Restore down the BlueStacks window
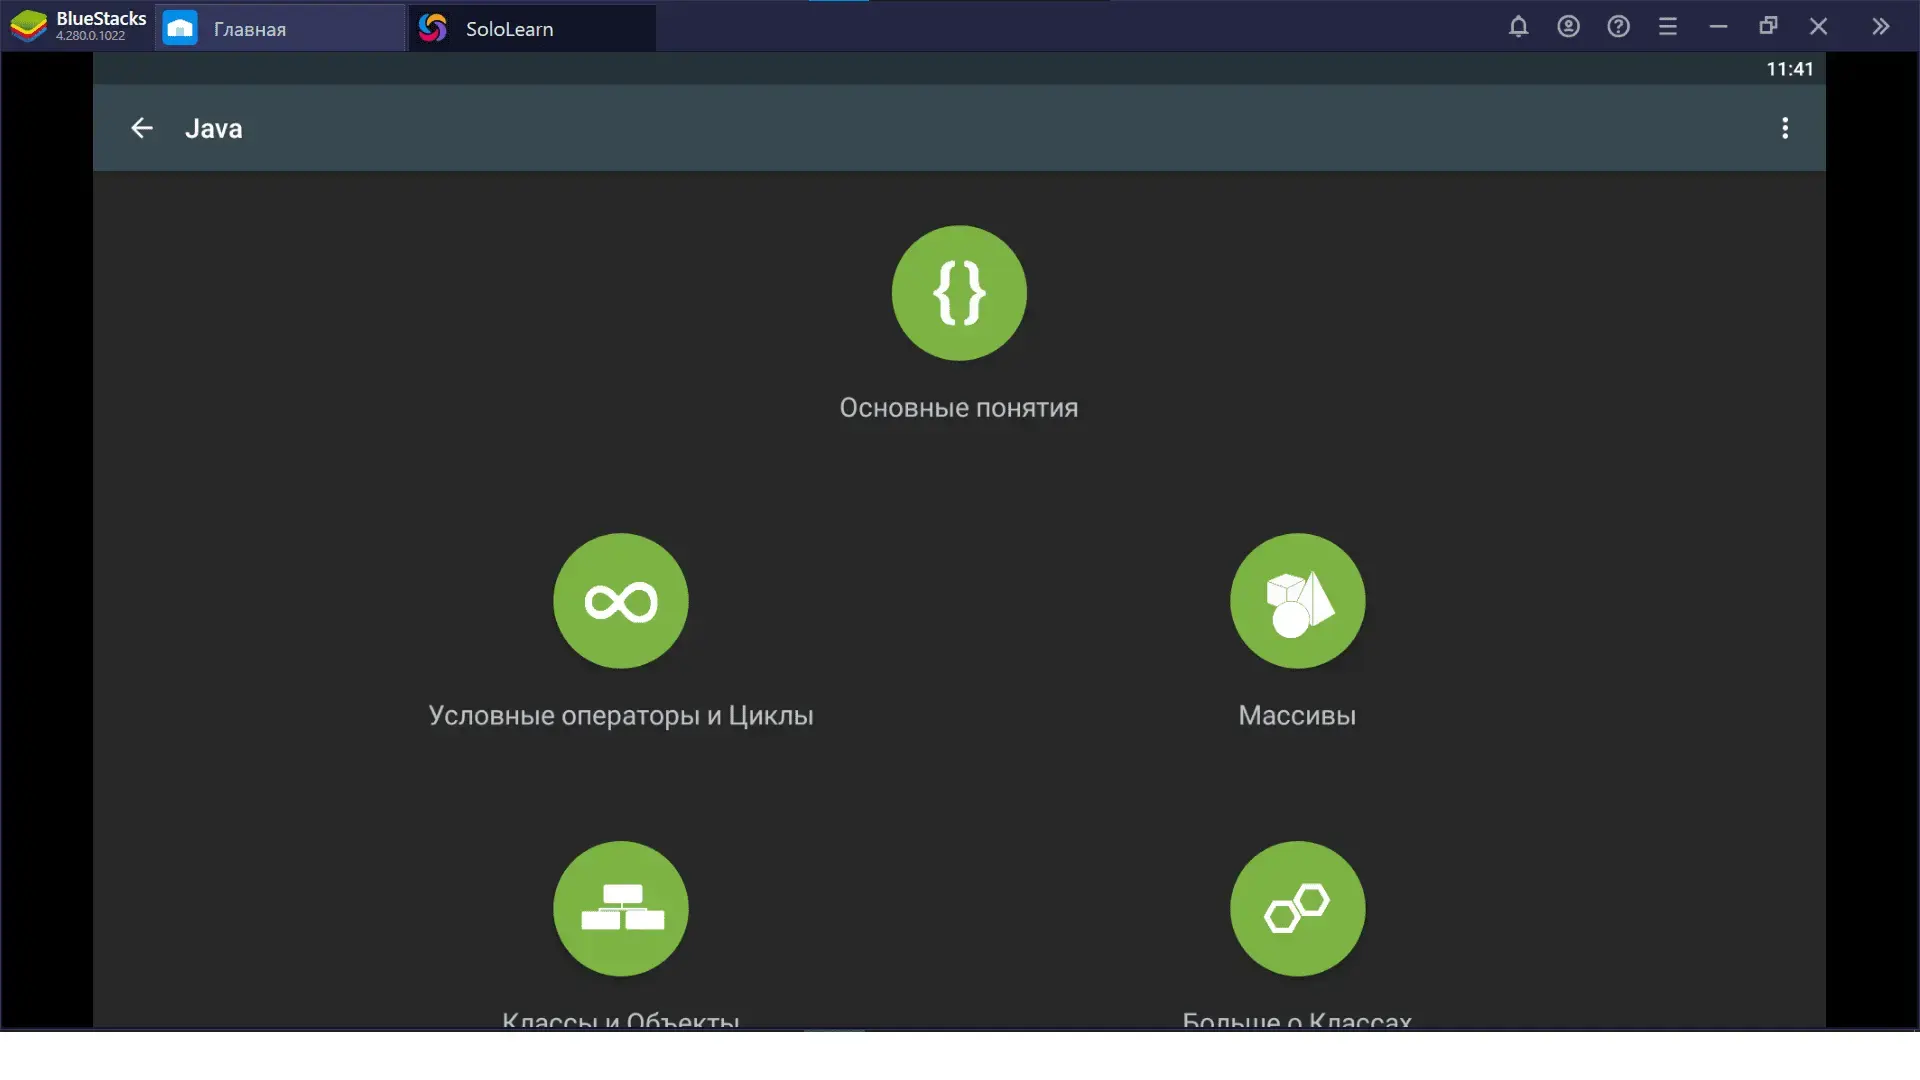1920x1080 pixels. coord(1768,27)
